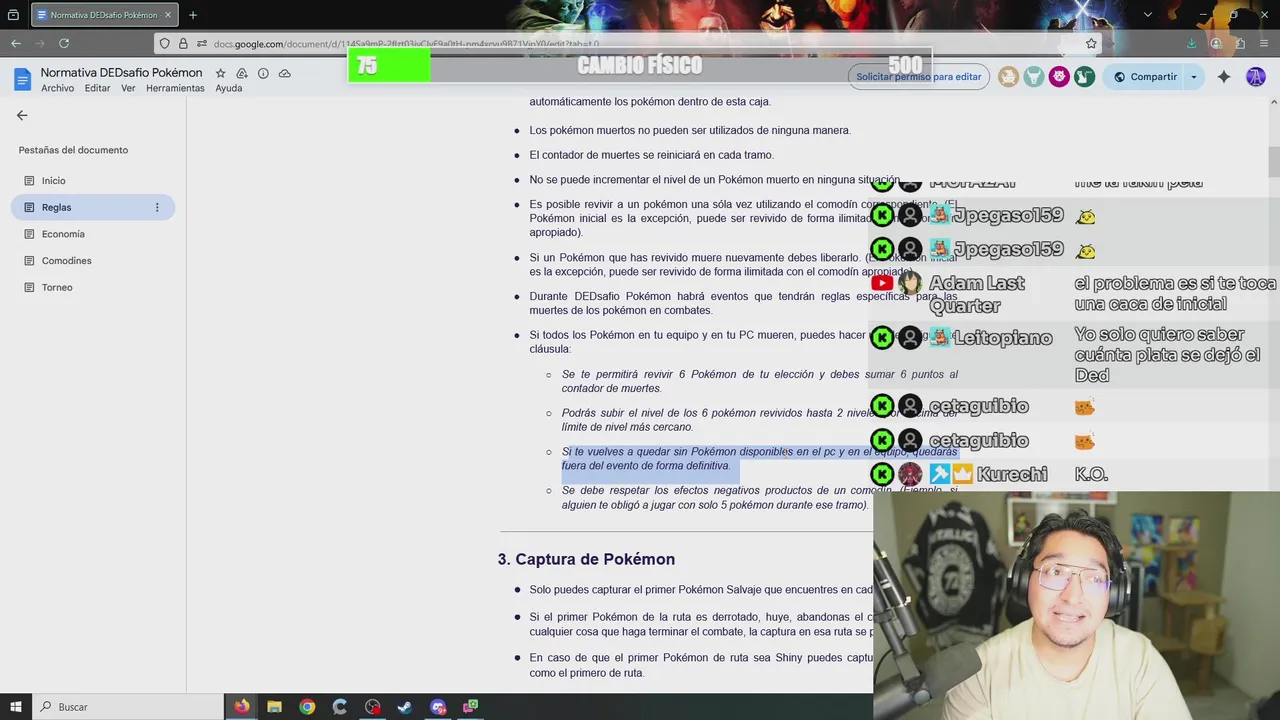Open OBS Studio from the taskbar
1280x720 pixels.
(373, 707)
